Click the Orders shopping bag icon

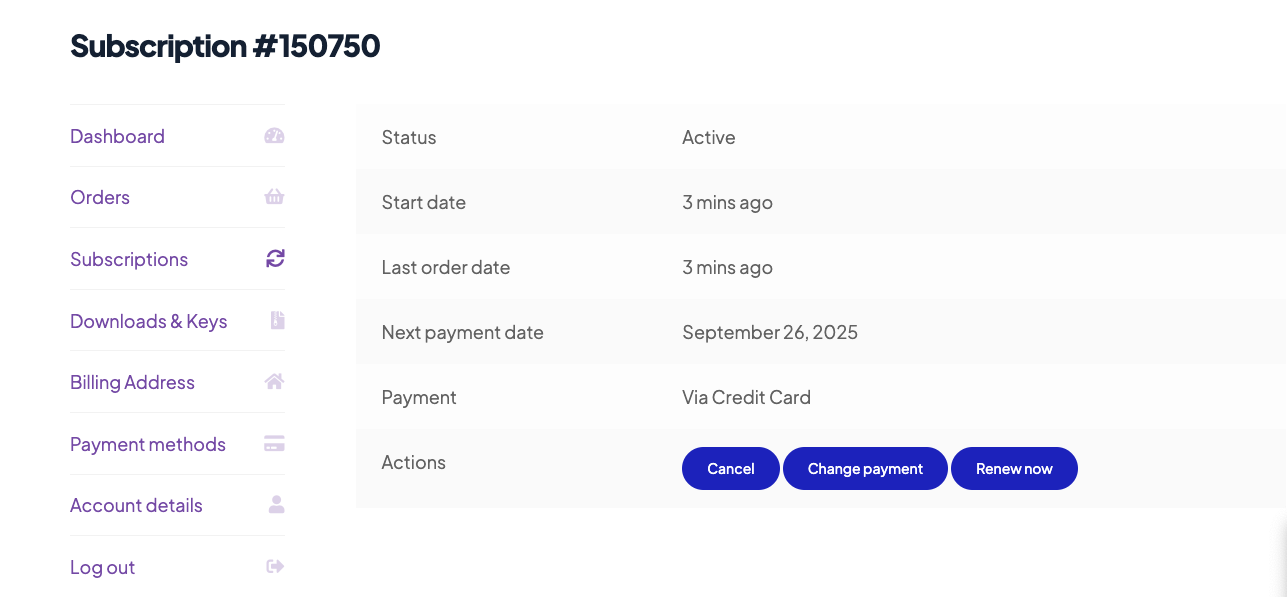pyautogui.click(x=274, y=196)
